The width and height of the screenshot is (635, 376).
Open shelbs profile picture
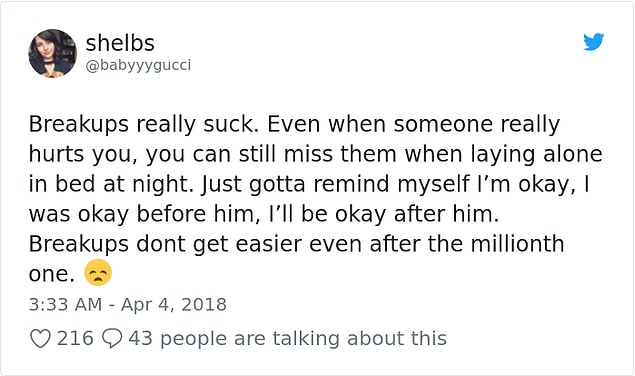point(53,53)
